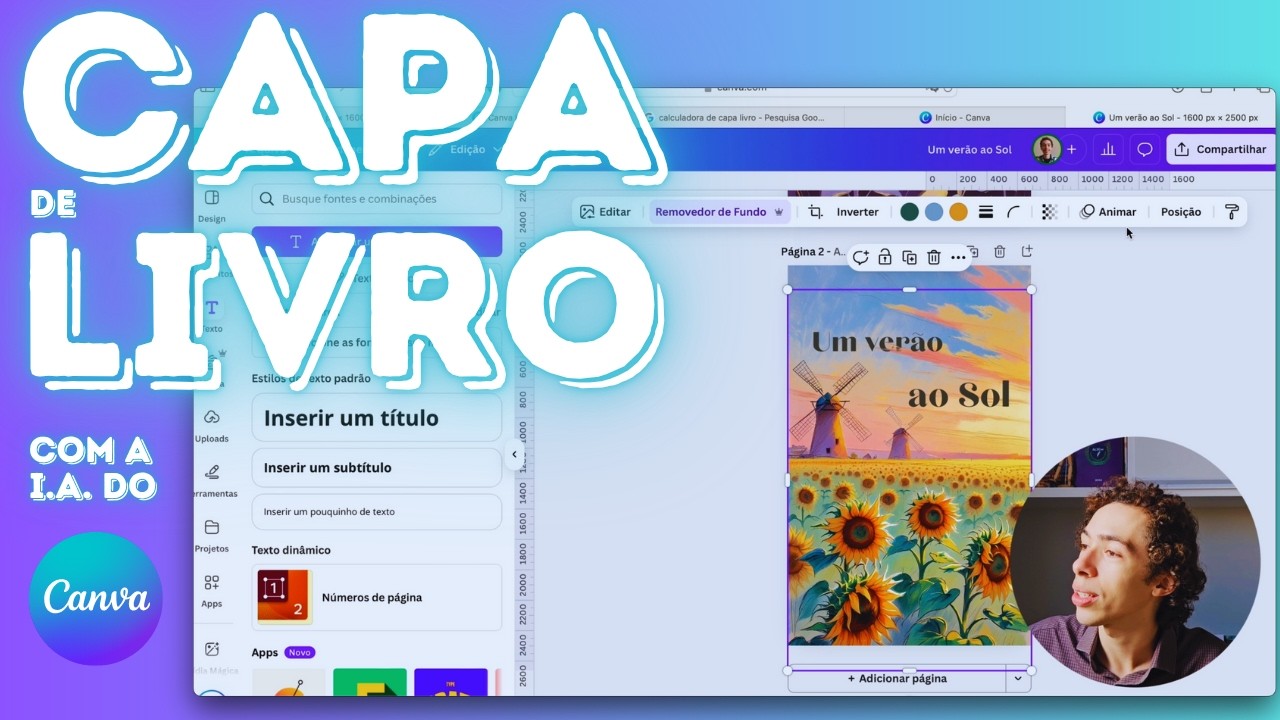Select the 'Um verão' text on canvas

pyautogui.click(x=877, y=342)
